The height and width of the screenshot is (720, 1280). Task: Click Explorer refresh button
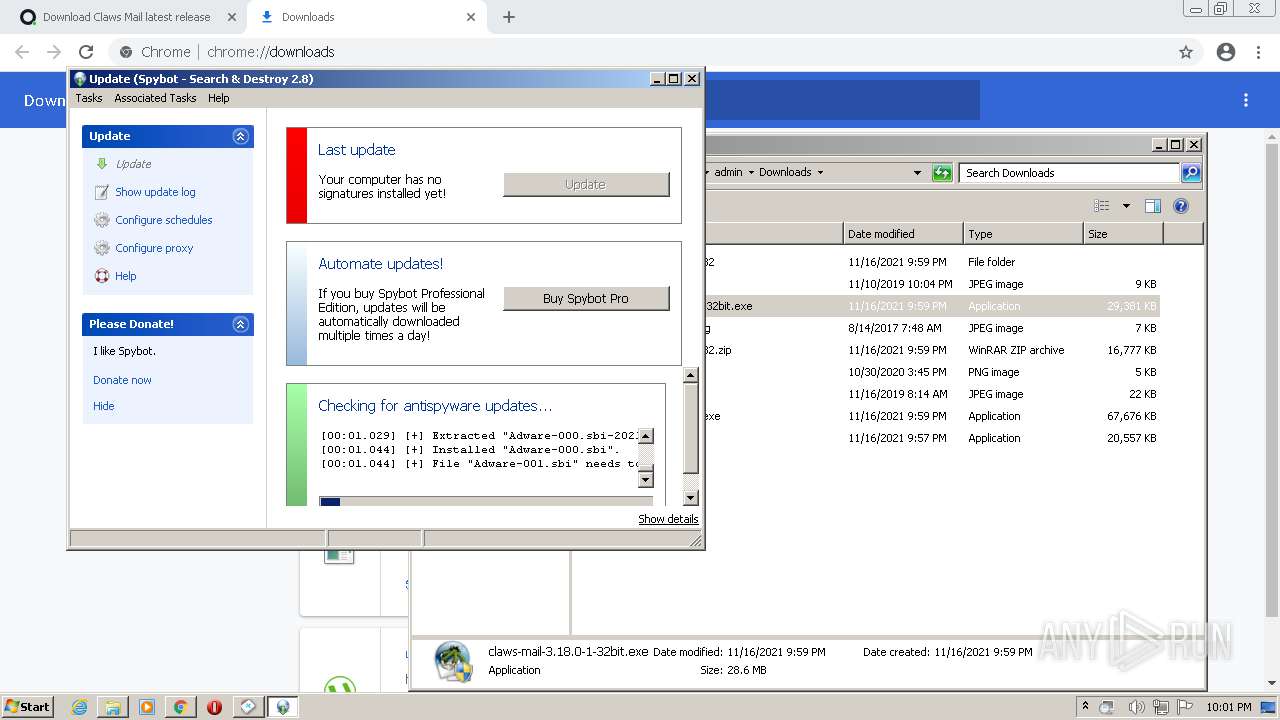point(942,173)
